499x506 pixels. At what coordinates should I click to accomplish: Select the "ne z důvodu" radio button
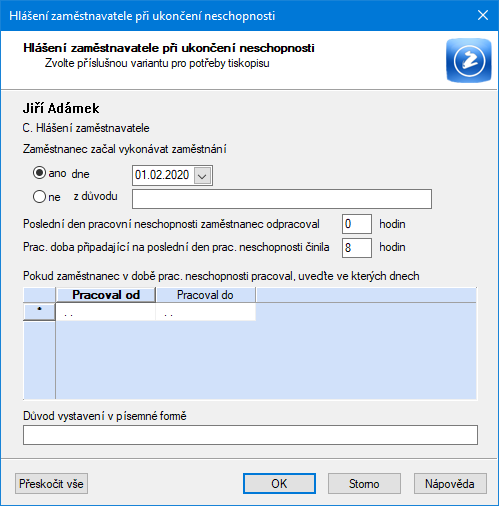tap(39, 197)
